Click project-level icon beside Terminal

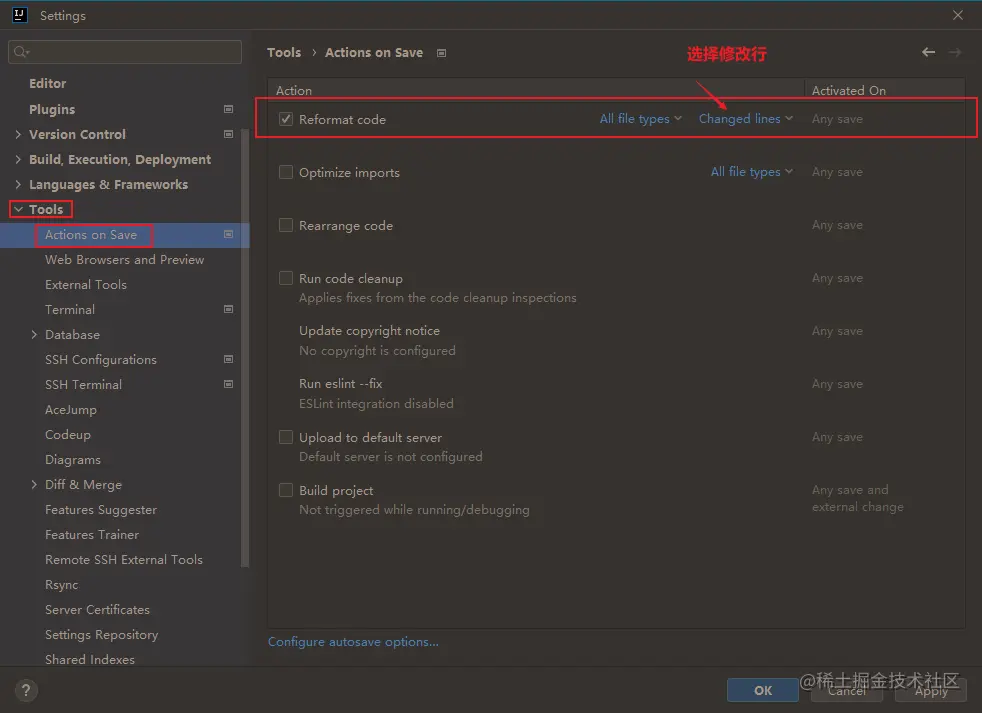229,309
